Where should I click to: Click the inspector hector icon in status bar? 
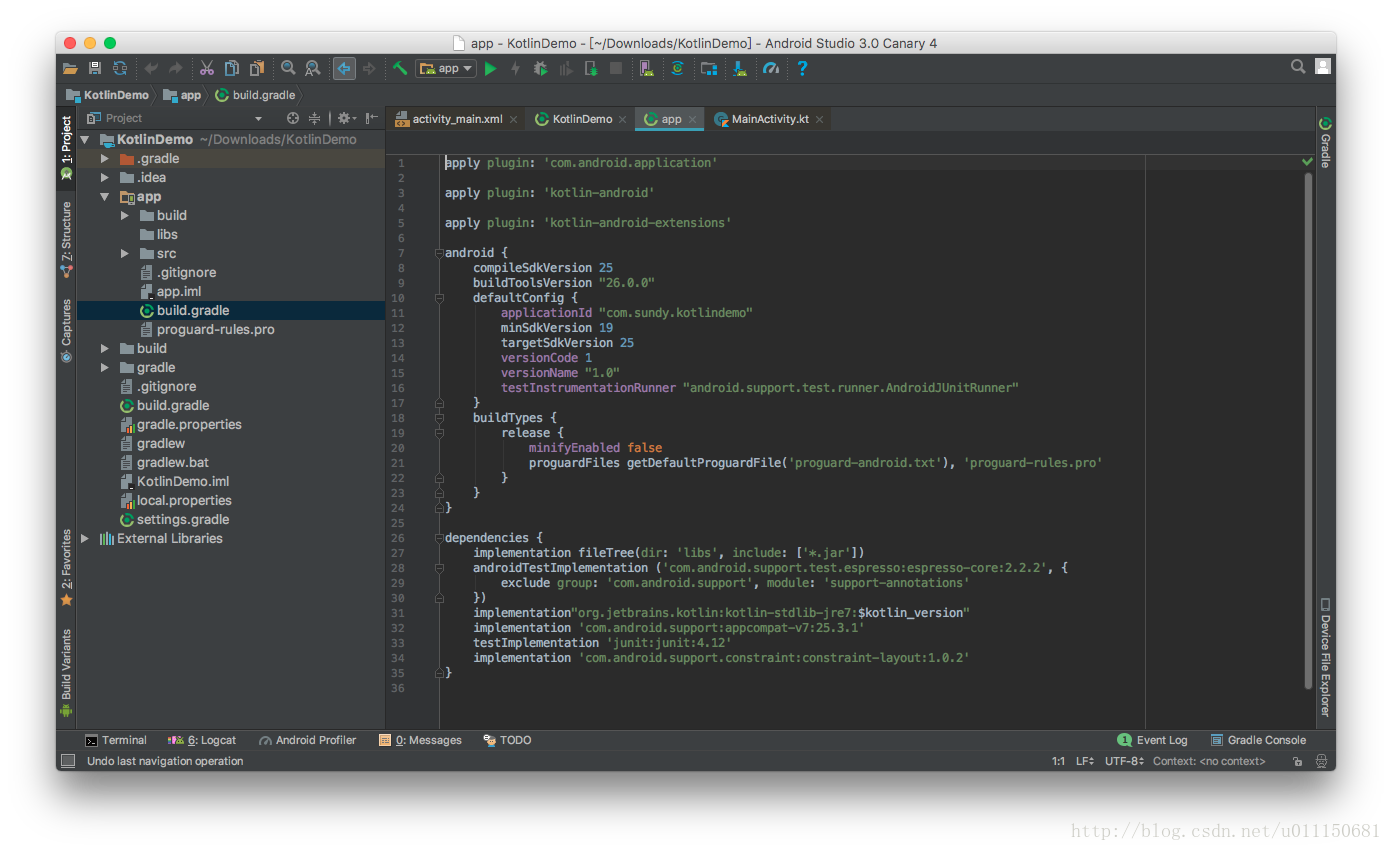[1322, 761]
